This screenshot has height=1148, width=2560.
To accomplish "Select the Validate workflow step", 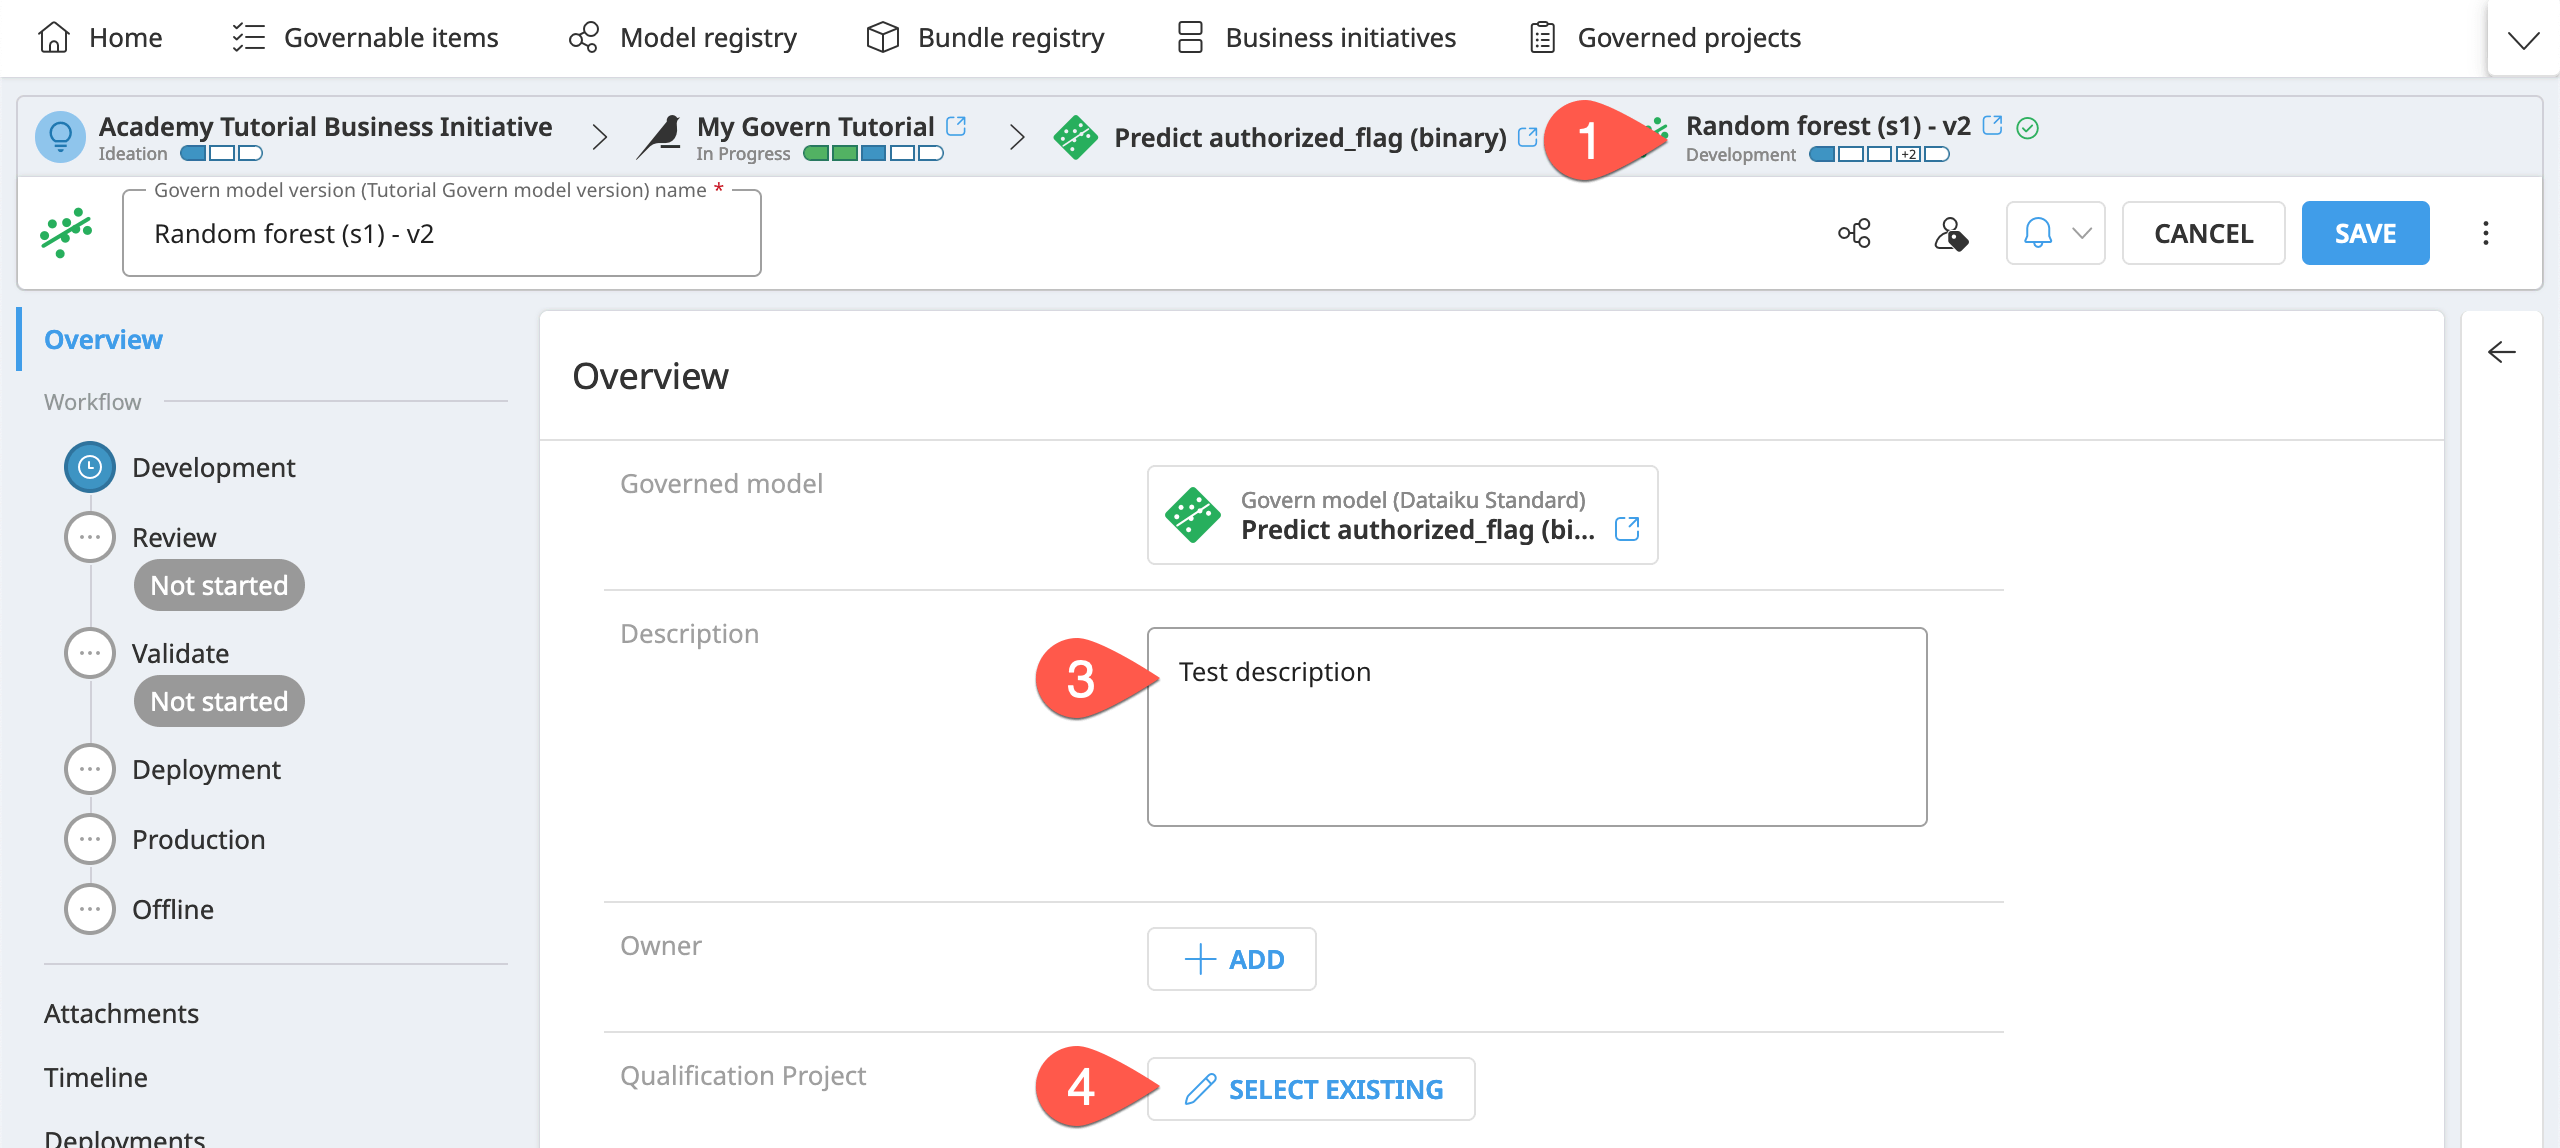I will point(180,653).
